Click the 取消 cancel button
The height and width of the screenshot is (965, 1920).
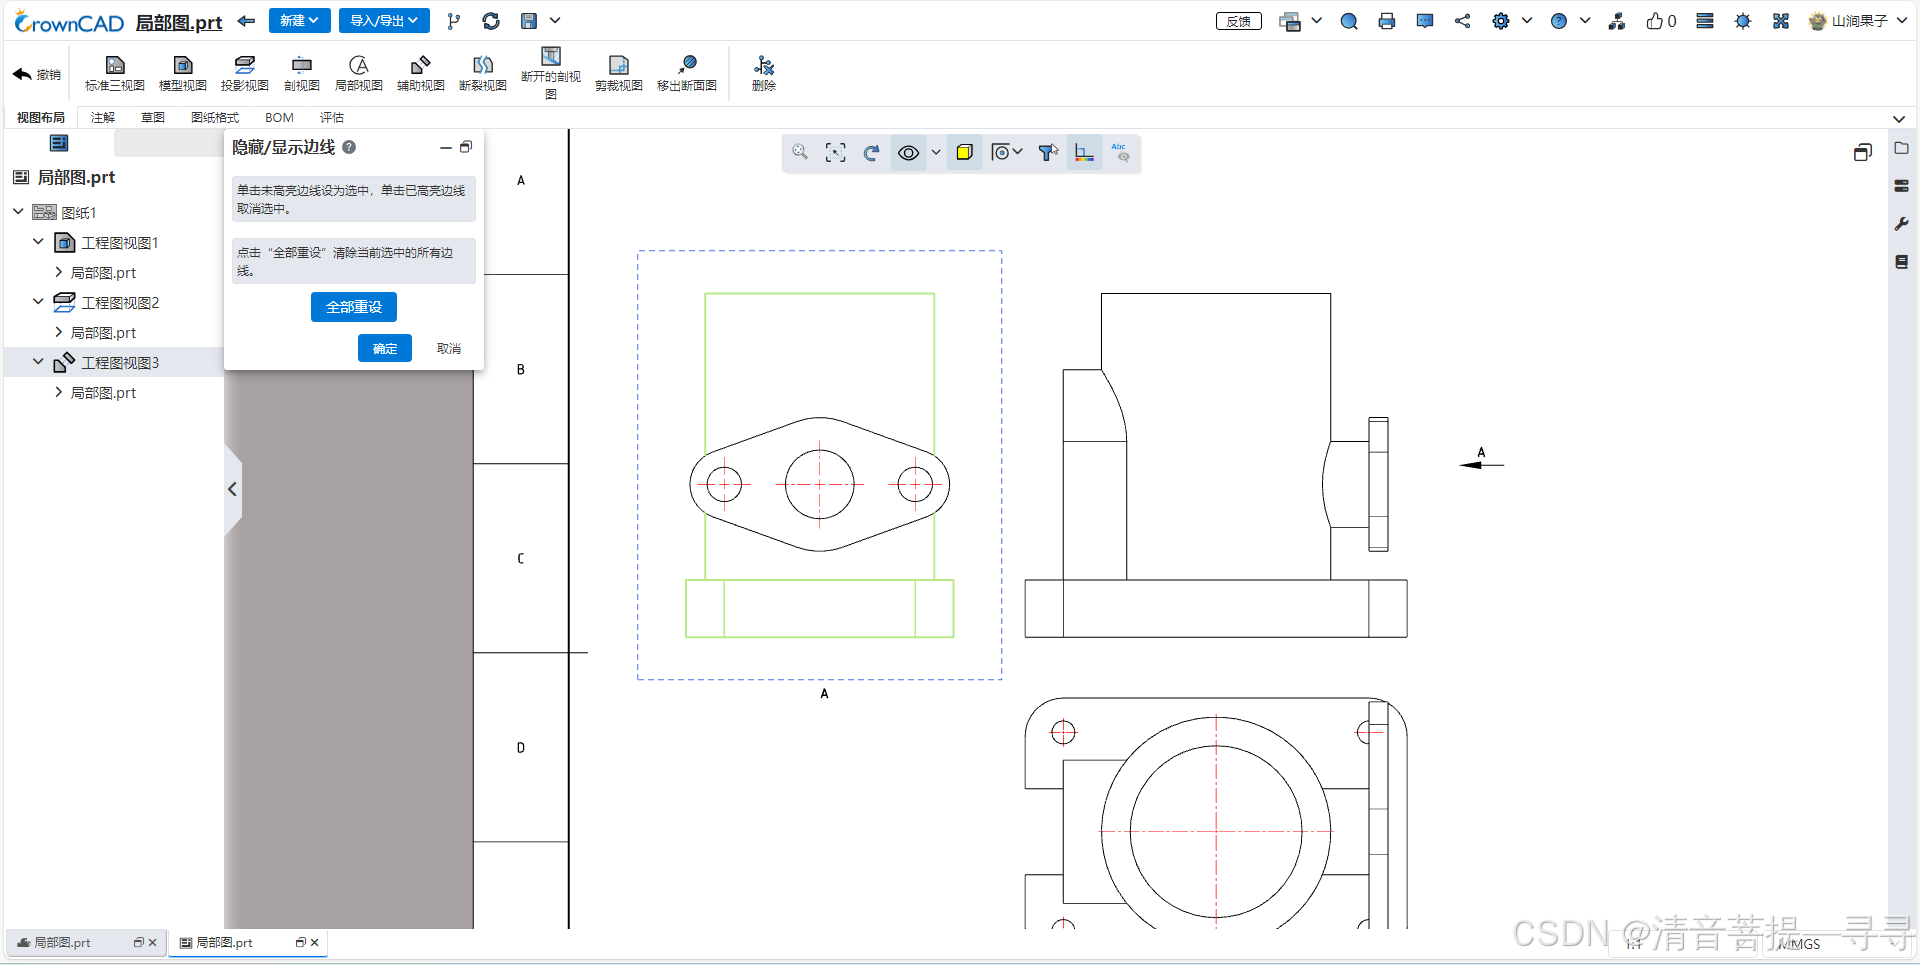(x=449, y=348)
